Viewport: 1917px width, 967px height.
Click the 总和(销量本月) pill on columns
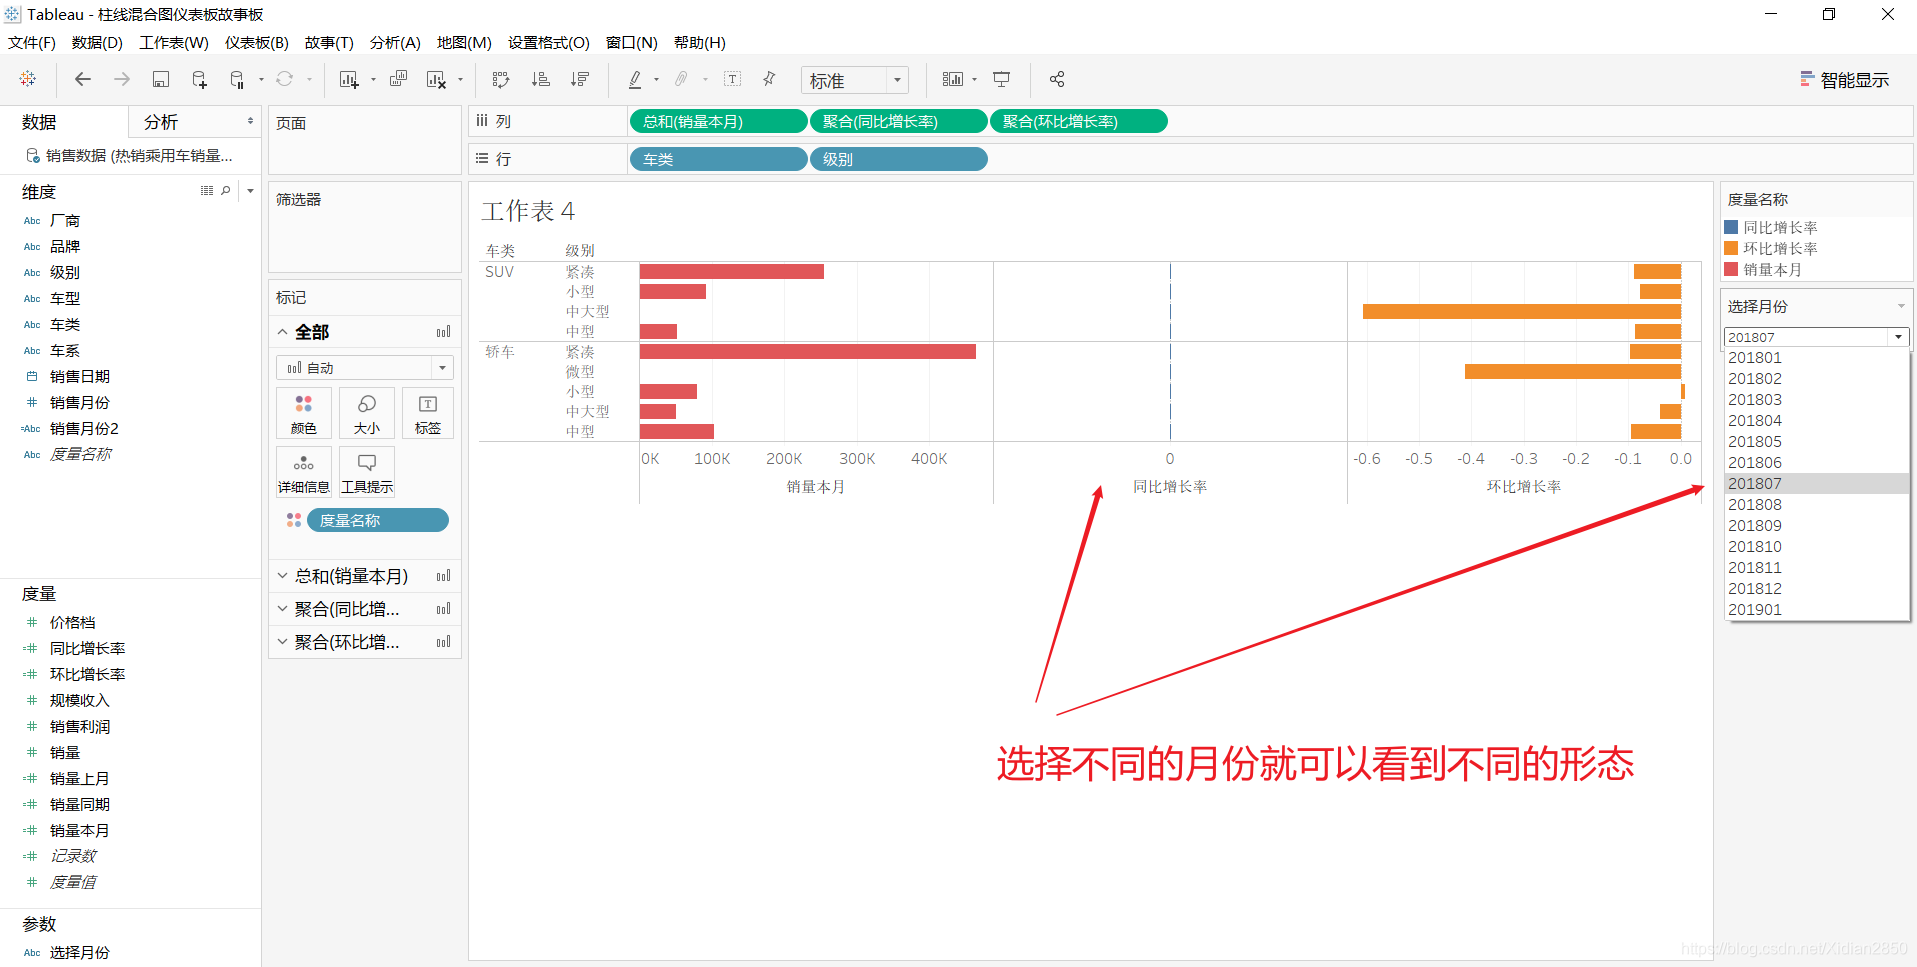coord(718,121)
